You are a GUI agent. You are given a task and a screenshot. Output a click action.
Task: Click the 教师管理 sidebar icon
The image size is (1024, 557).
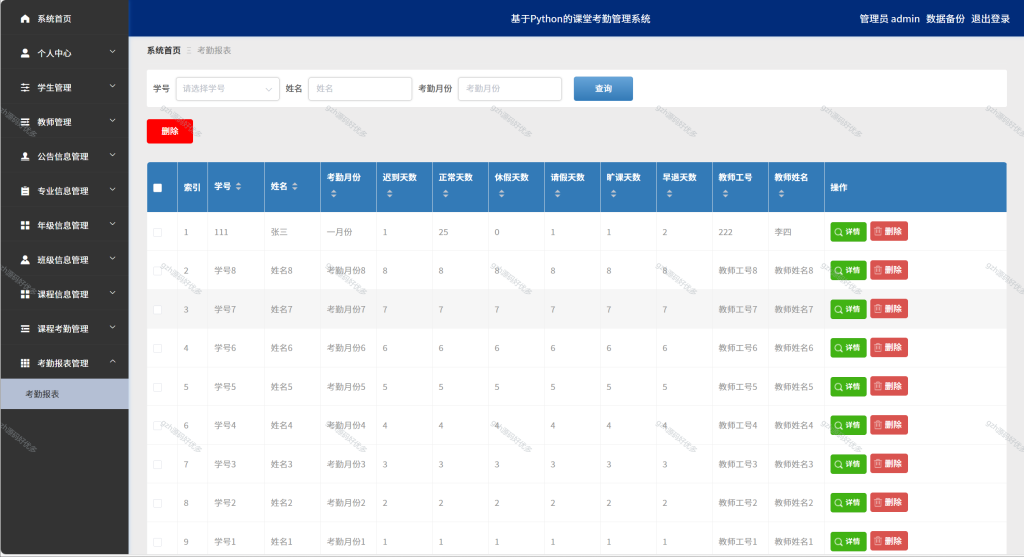tap(25, 122)
